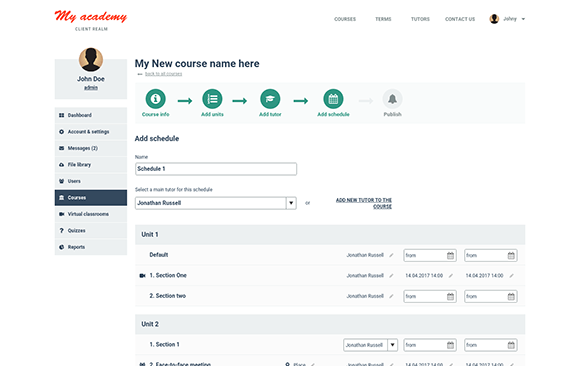This screenshot has height=366, width=580.
Task: Open File library in sidebar
Action: 91,165
